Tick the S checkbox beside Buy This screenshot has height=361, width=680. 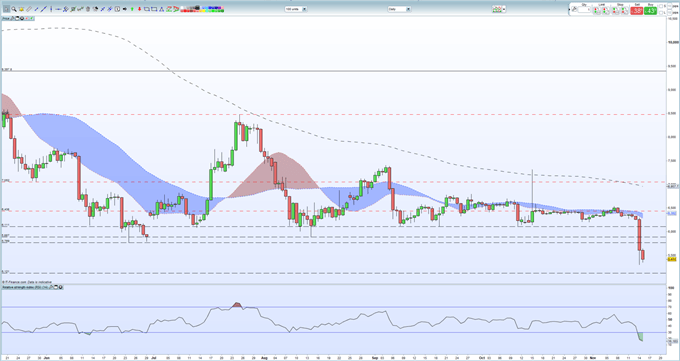click(660, 6)
